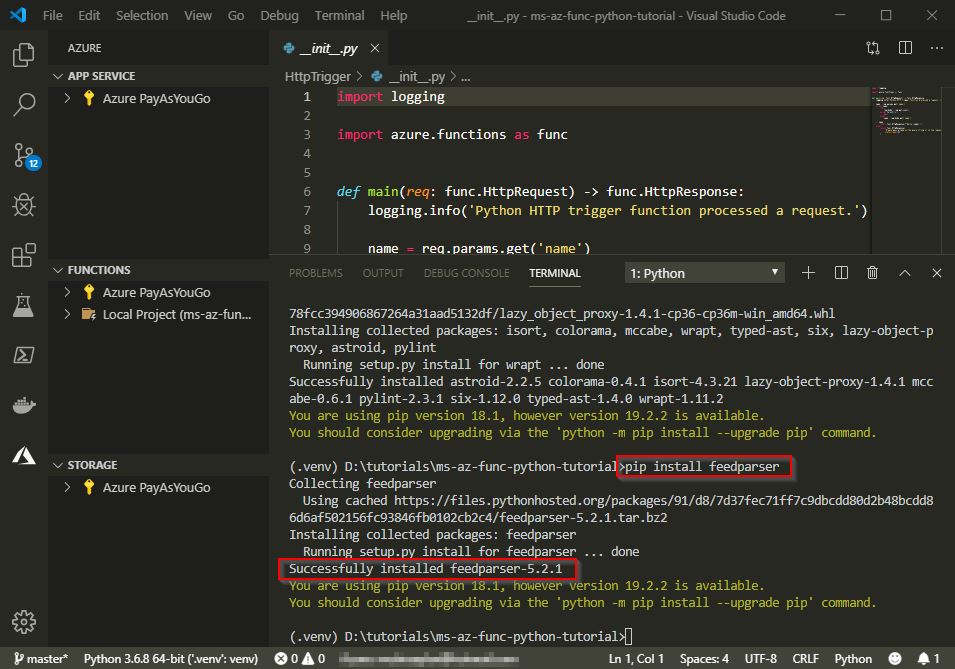Screen dimensions: 955x669
Task: Open notifications bell in status bar
Action: (928, 659)
